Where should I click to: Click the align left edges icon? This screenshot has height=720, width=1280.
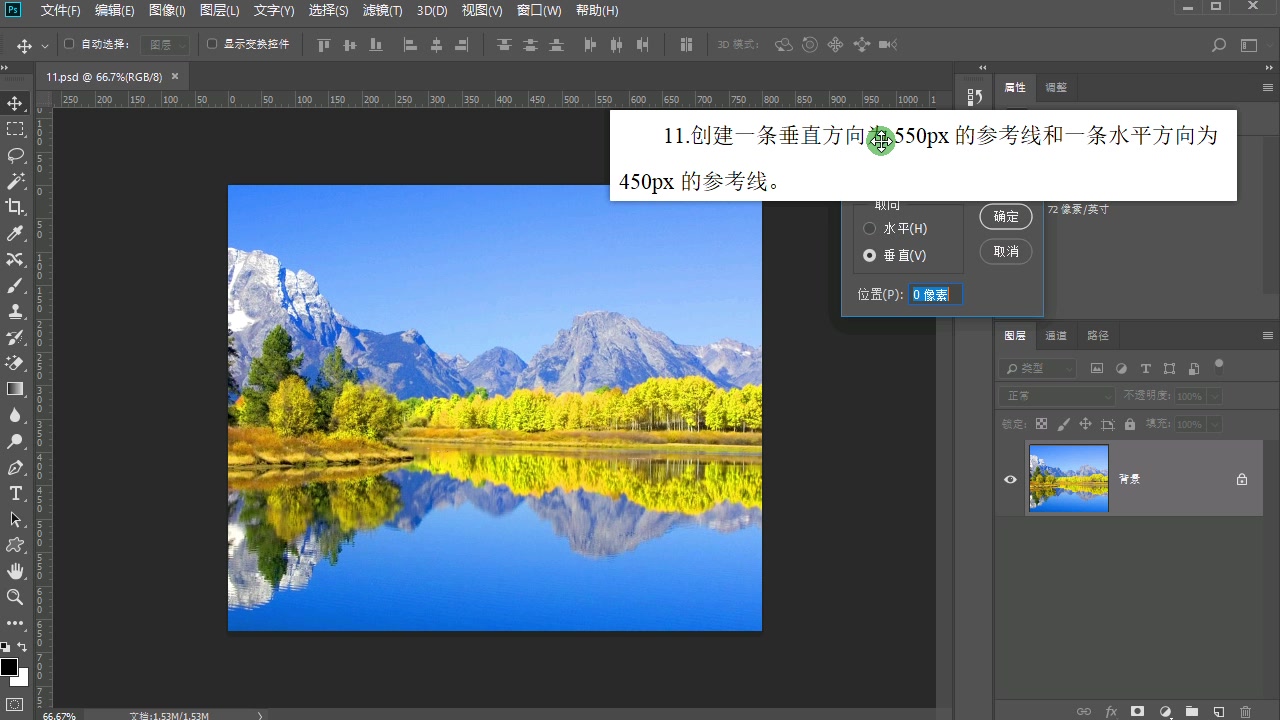(410, 45)
